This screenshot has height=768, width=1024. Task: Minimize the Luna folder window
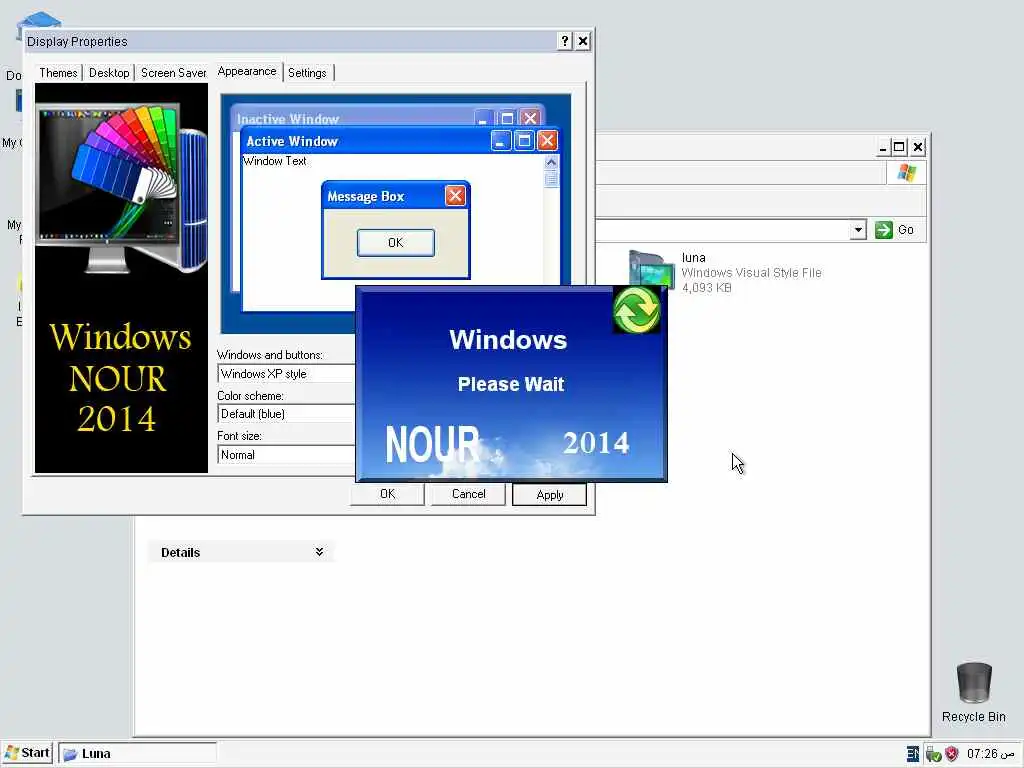(x=882, y=147)
